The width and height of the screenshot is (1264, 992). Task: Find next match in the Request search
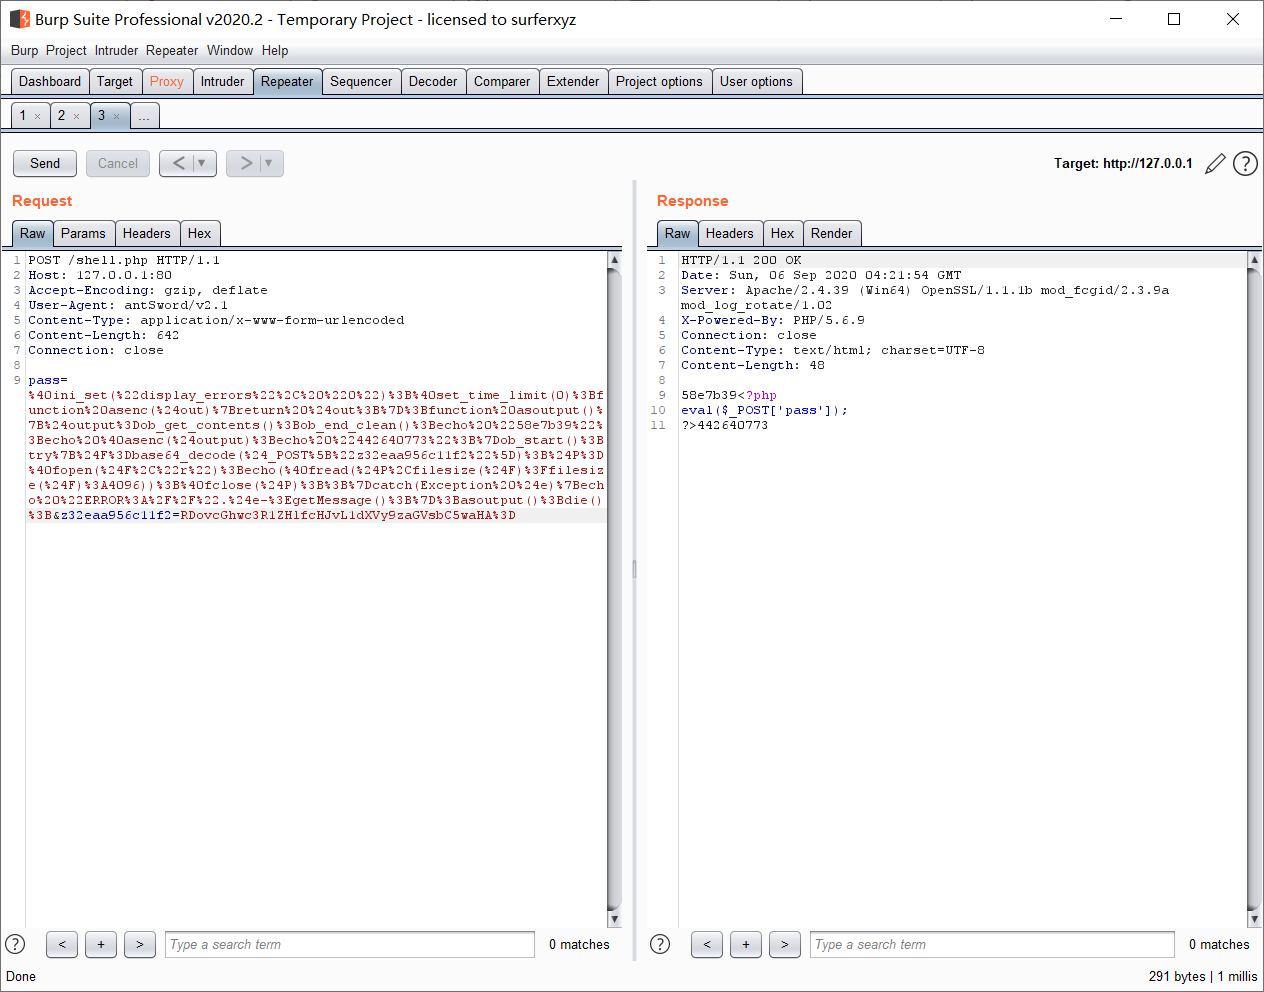[140, 944]
